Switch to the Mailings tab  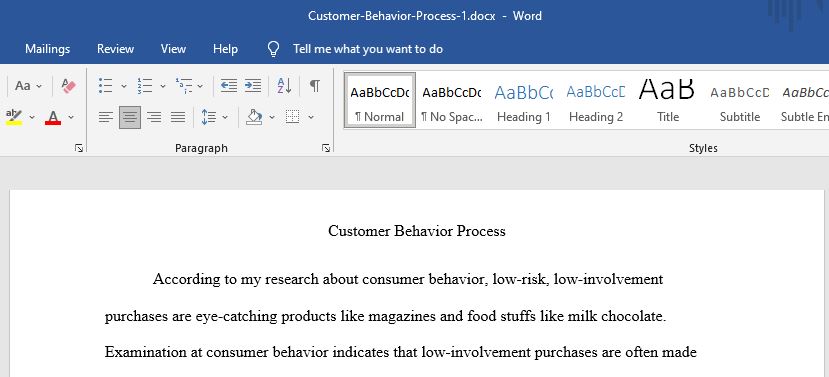point(48,49)
